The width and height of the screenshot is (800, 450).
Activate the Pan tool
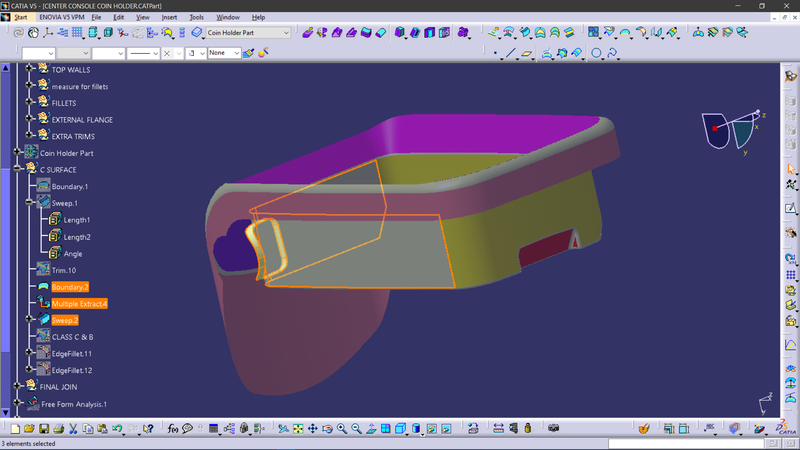312,429
